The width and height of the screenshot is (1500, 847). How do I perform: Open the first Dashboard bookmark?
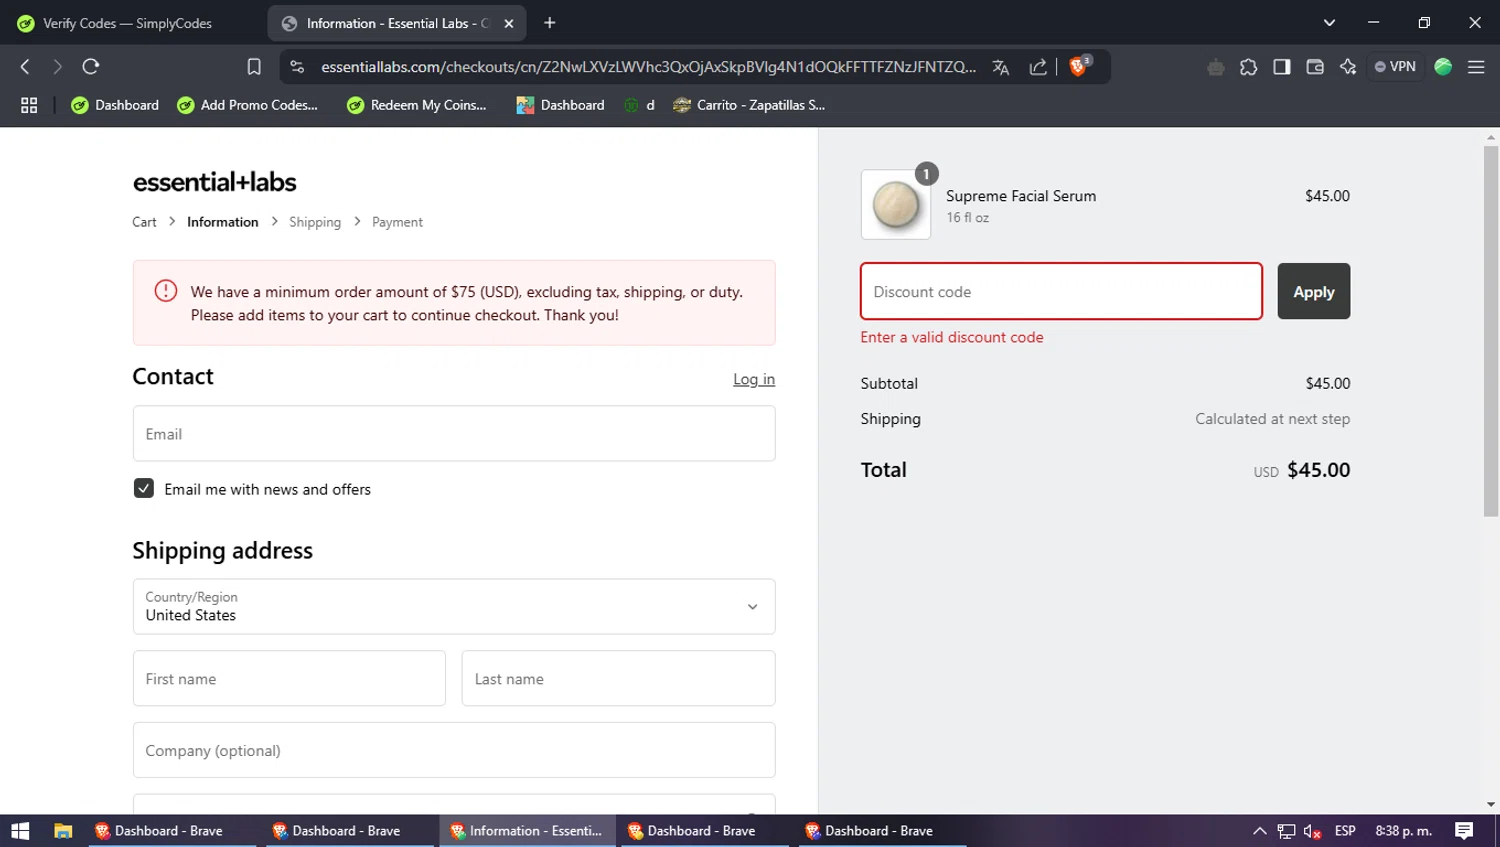click(115, 105)
